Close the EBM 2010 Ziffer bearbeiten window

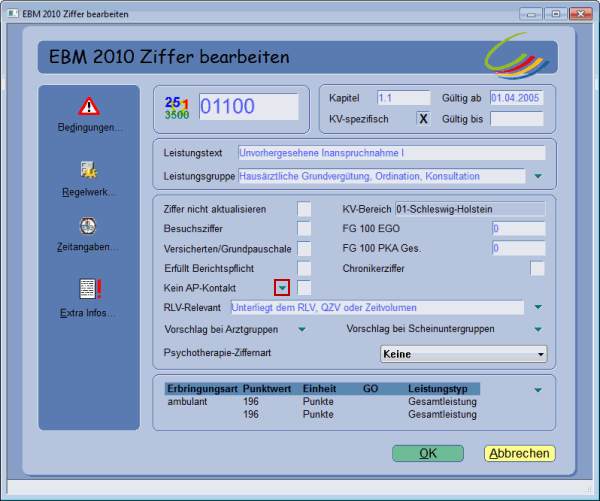pyautogui.click(x=580, y=14)
